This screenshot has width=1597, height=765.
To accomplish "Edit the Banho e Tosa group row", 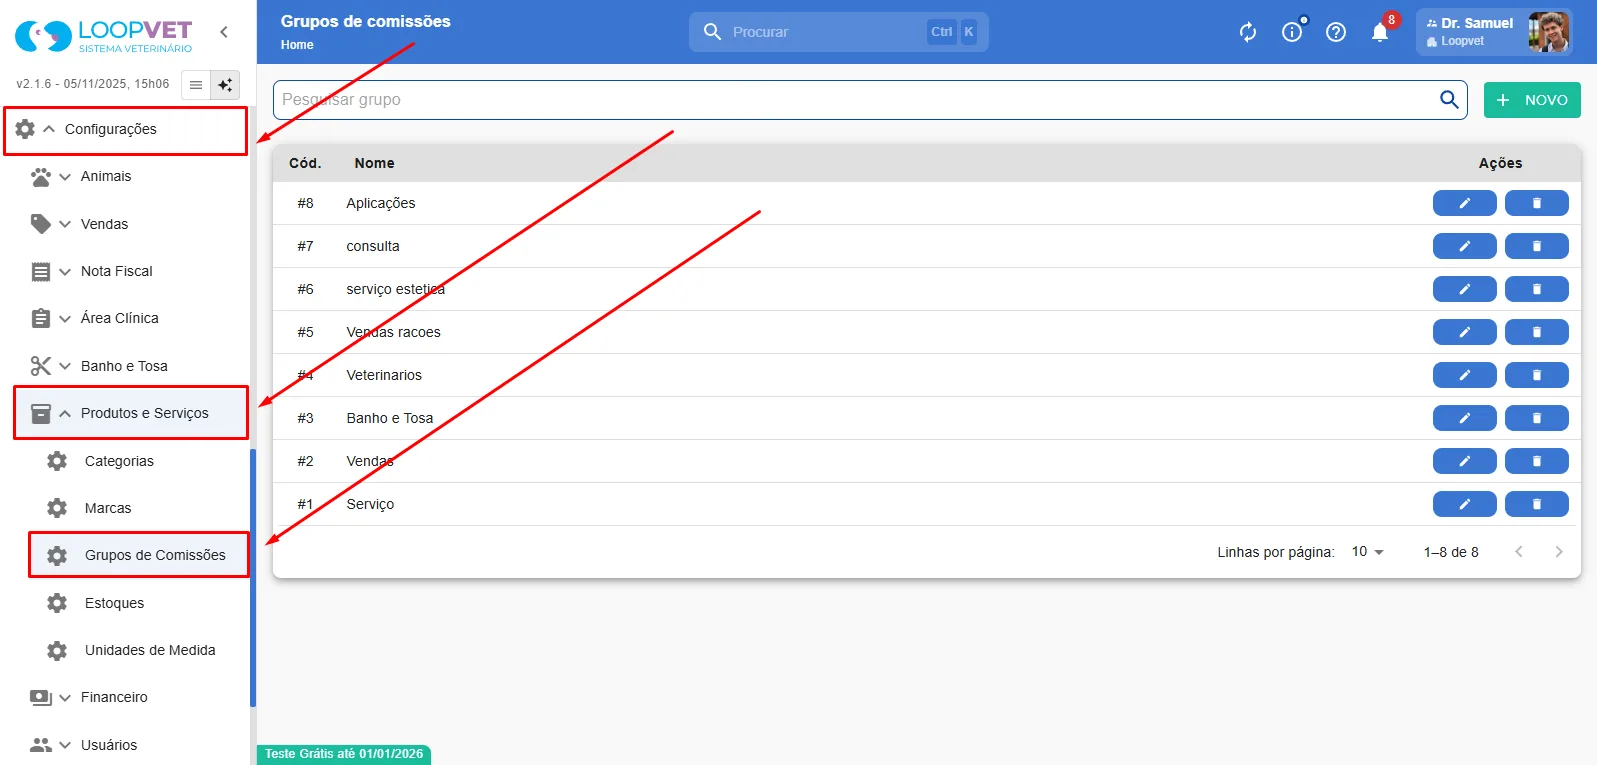I will (x=1464, y=418).
